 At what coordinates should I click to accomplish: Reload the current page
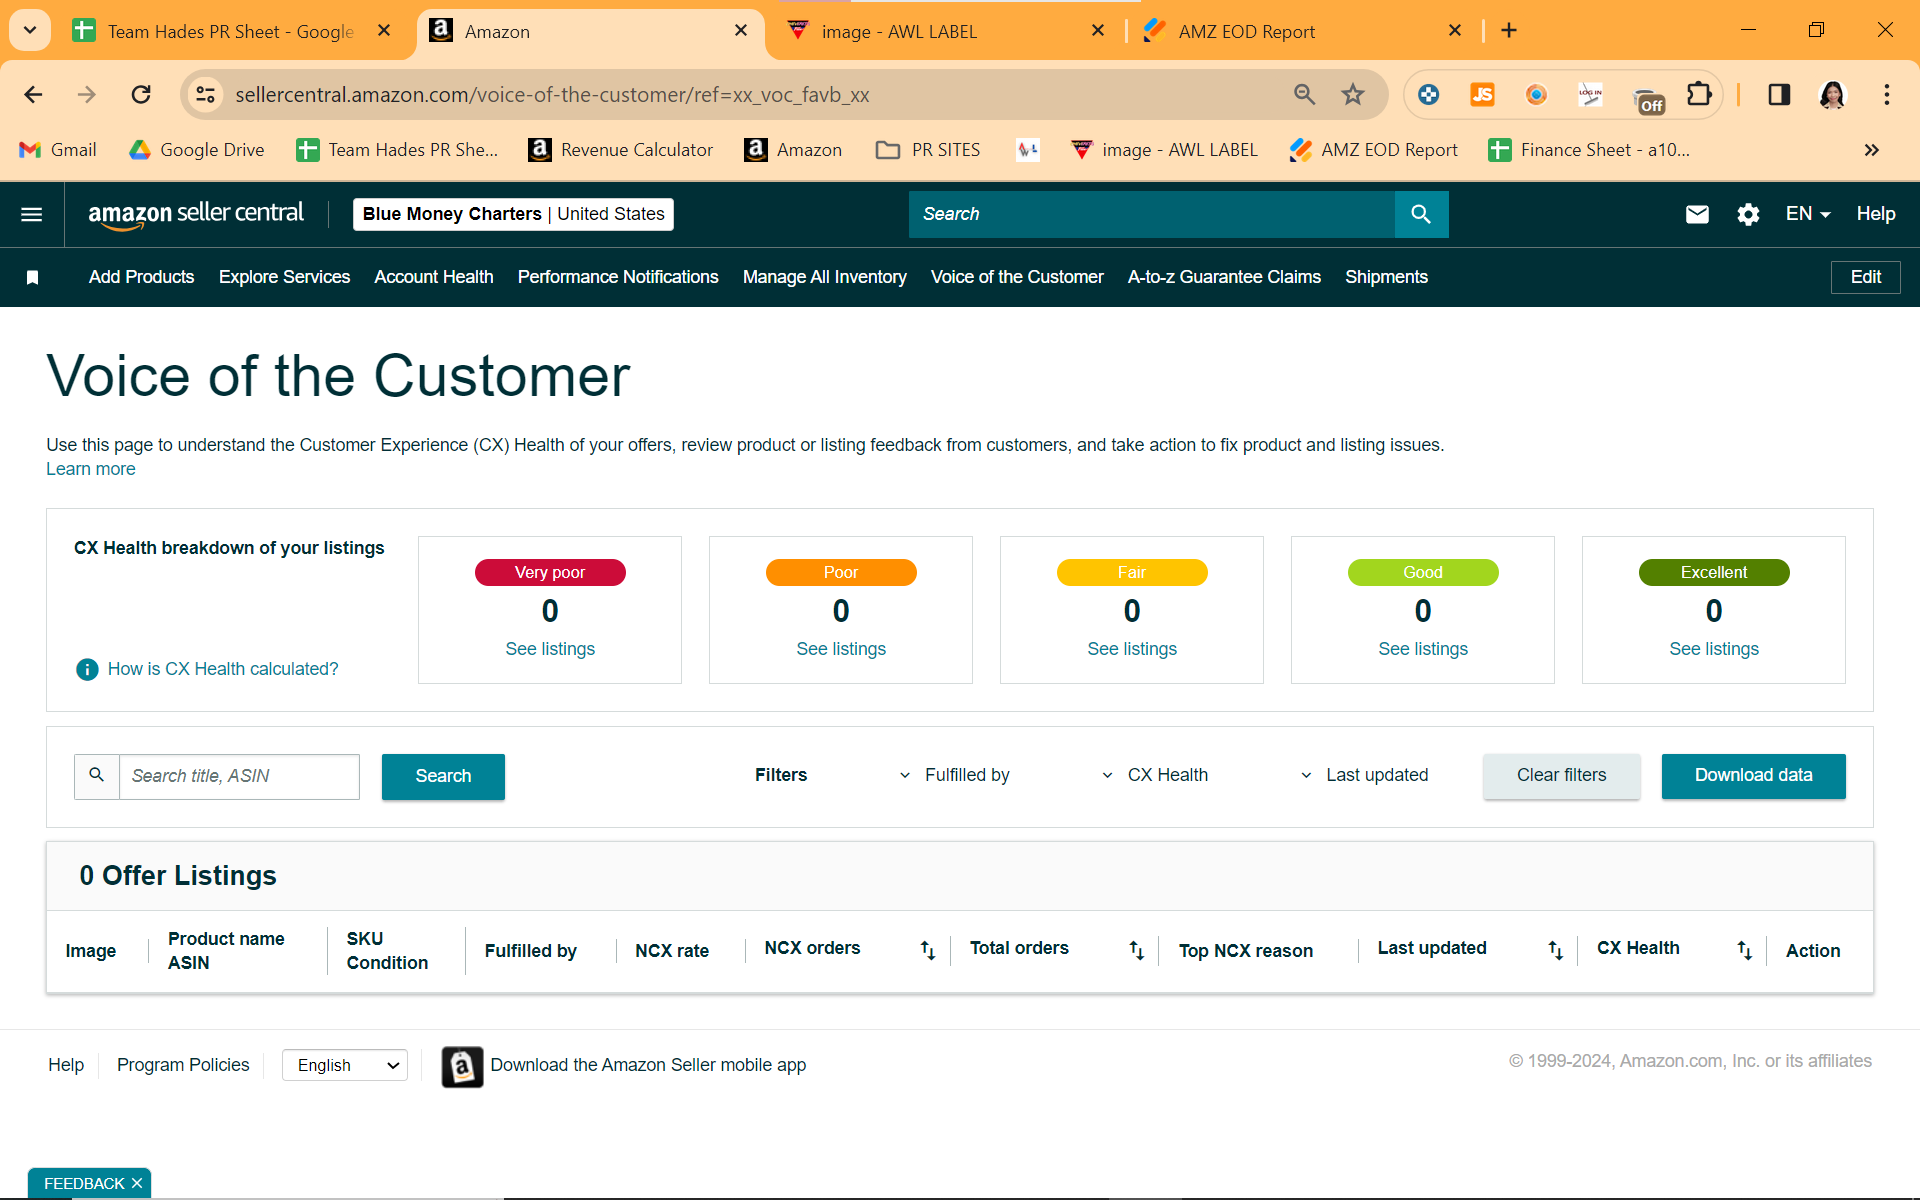pyautogui.click(x=141, y=95)
